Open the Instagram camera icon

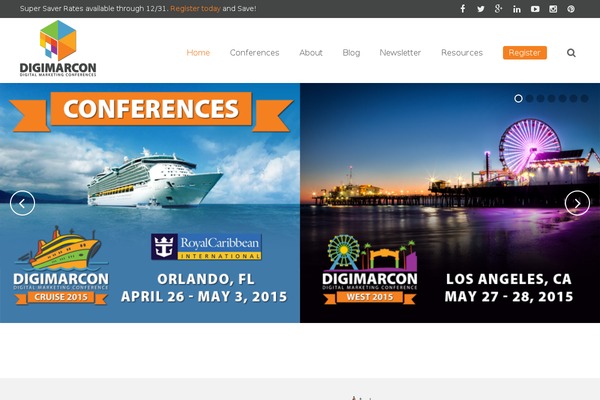(x=553, y=9)
